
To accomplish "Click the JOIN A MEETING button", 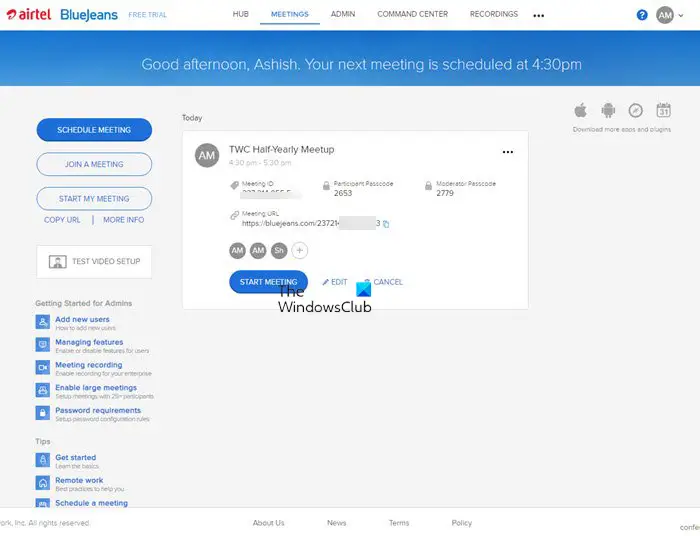I will (x=94, y=164).
